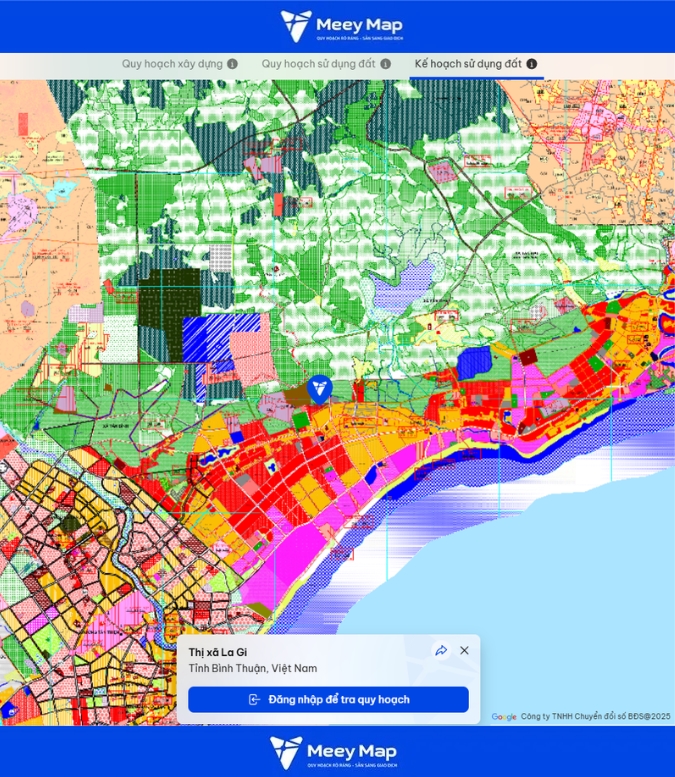Open info icon beside Kế hoạch sử dụng đất
This screenshot has width=675, height=777.
[x=532, y=64]
